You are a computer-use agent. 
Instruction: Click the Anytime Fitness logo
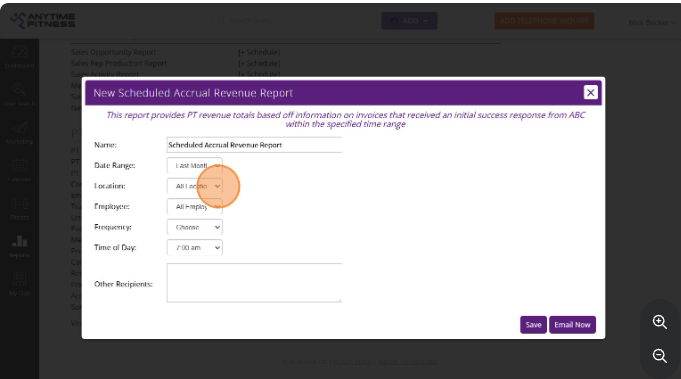pyautogui.click(x=43, y=20)
